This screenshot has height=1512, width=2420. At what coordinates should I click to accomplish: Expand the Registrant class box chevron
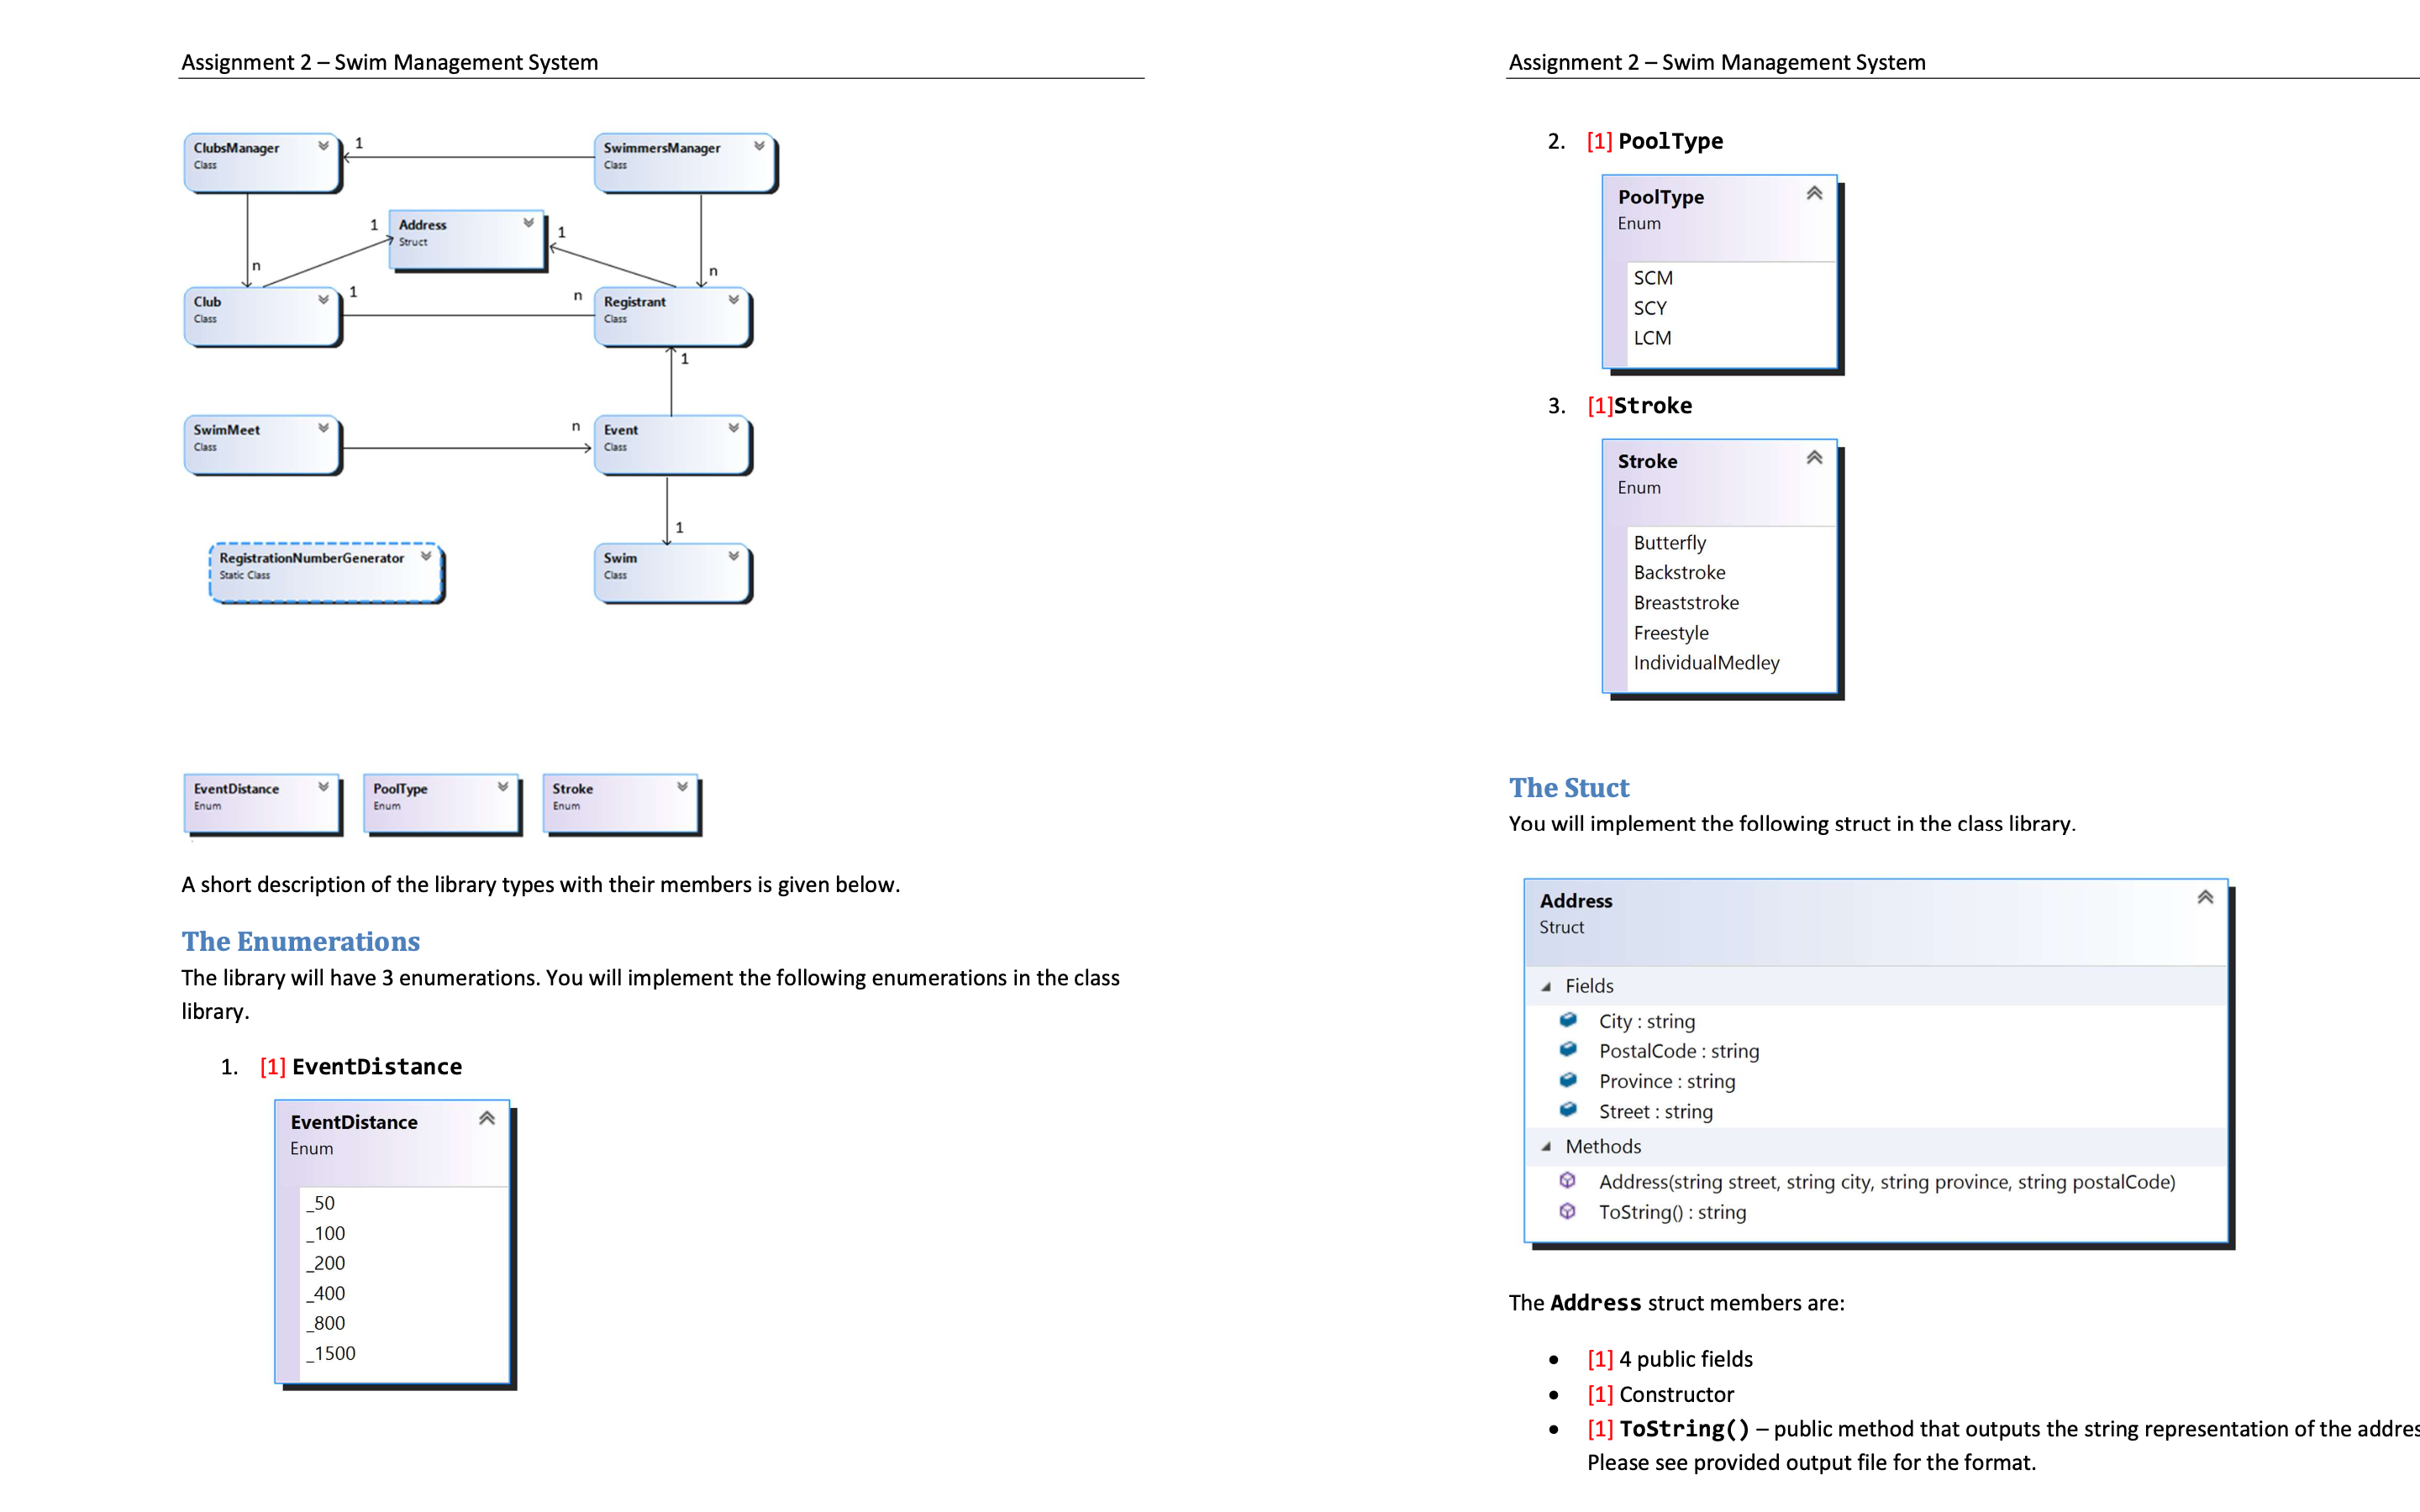(733, 300)
